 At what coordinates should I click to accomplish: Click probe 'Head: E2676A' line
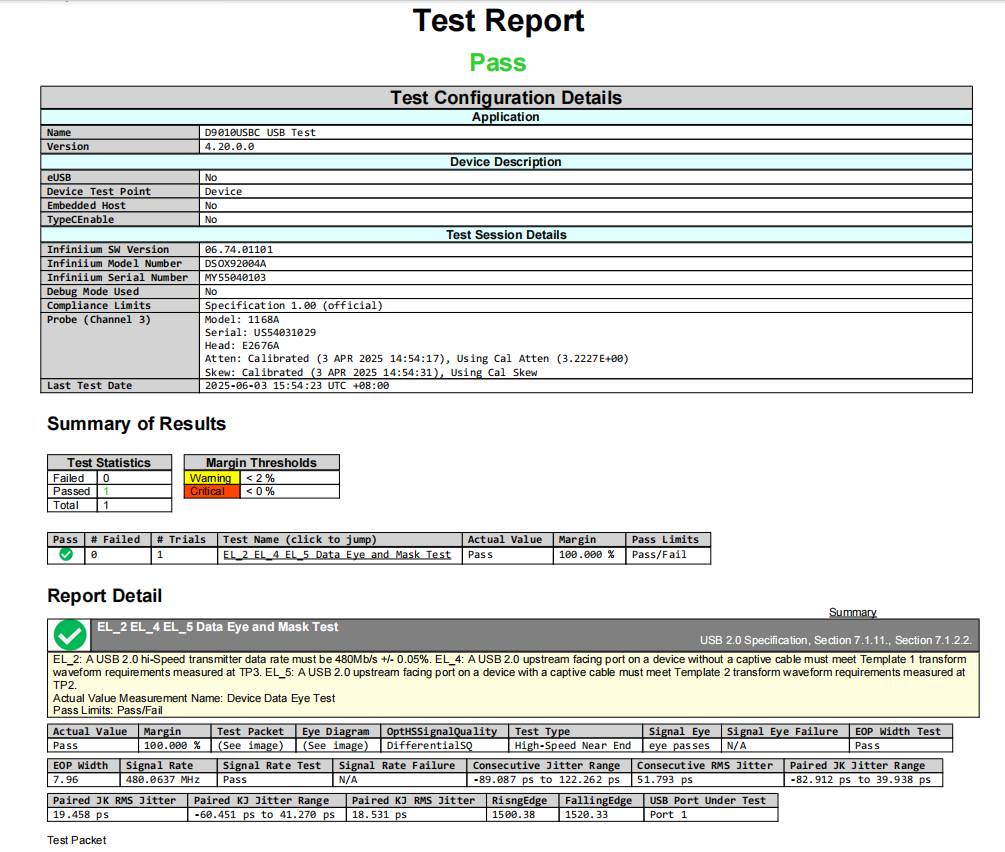tap(242, 346)
